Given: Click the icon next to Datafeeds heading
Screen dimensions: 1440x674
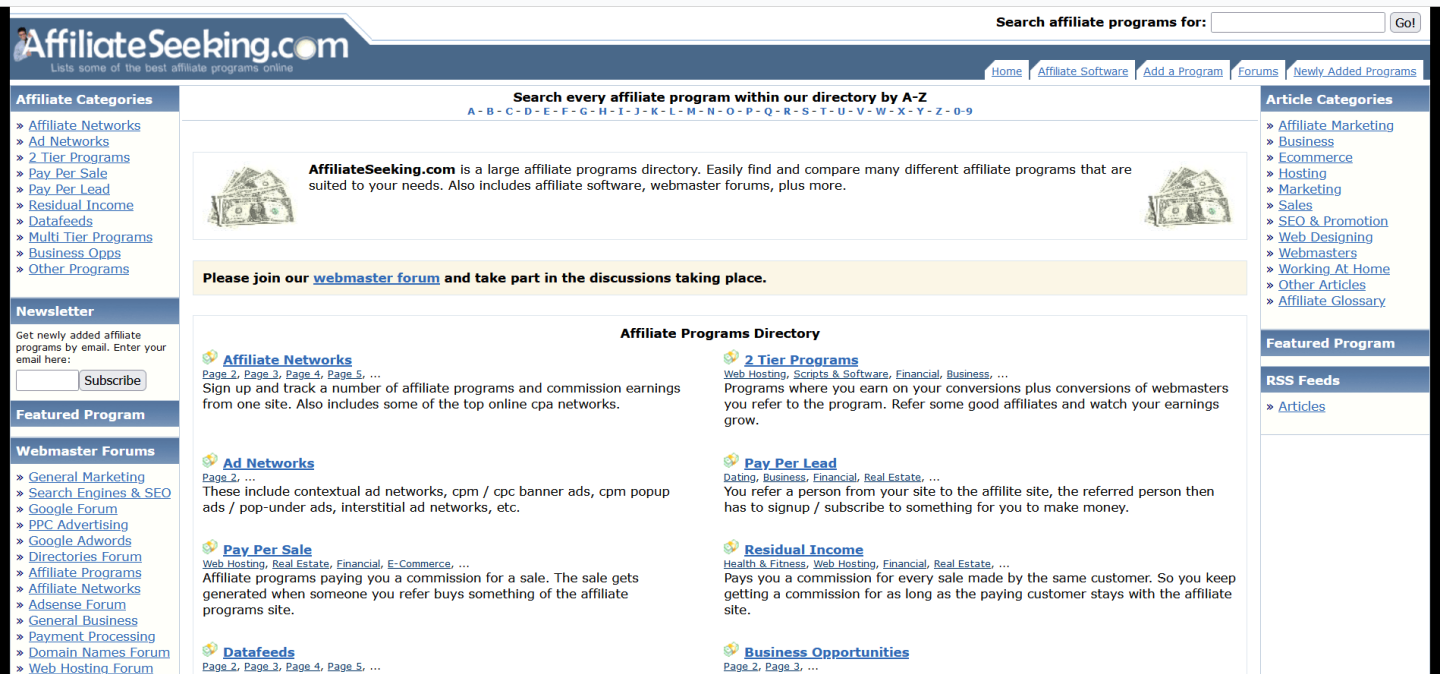Looking at the screenshot, I should [210, 650].
